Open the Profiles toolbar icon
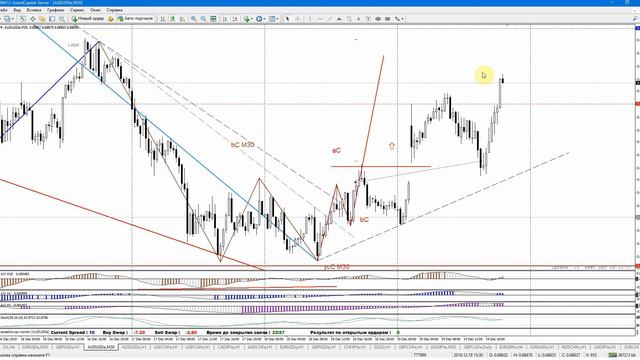 7,19
